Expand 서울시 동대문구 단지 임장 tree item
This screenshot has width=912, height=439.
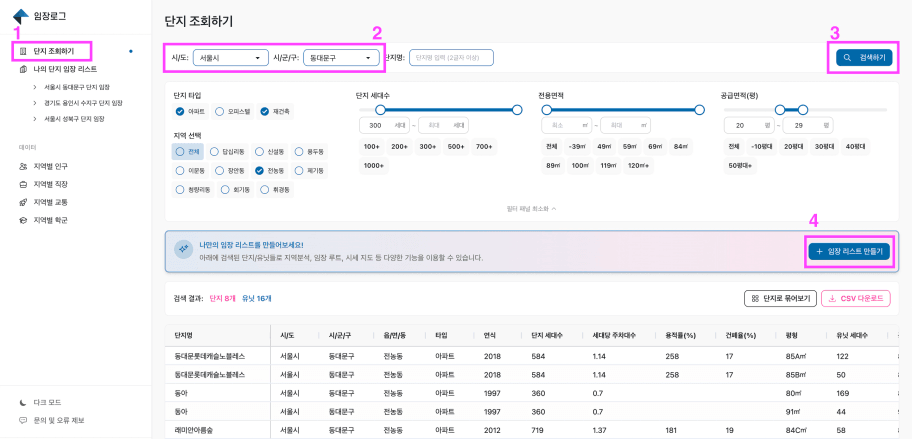coord(35,87)
